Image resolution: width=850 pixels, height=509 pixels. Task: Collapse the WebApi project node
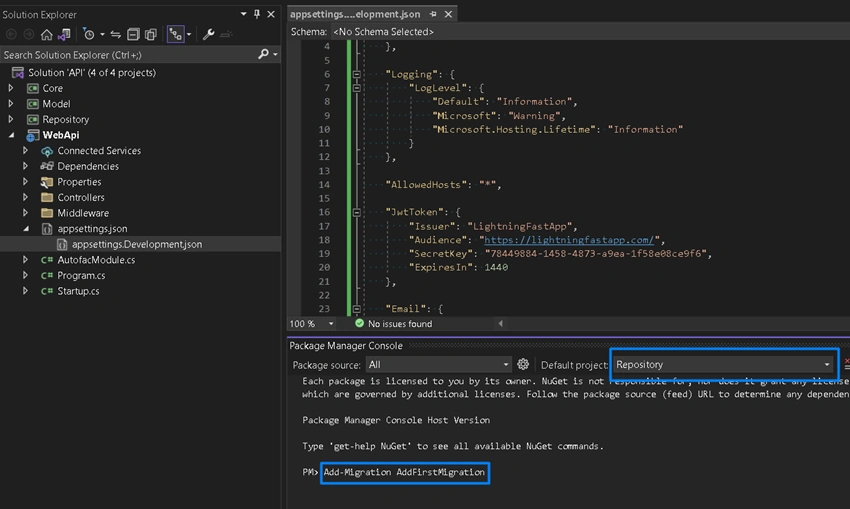pyautogui.click(x=11, y=135)
